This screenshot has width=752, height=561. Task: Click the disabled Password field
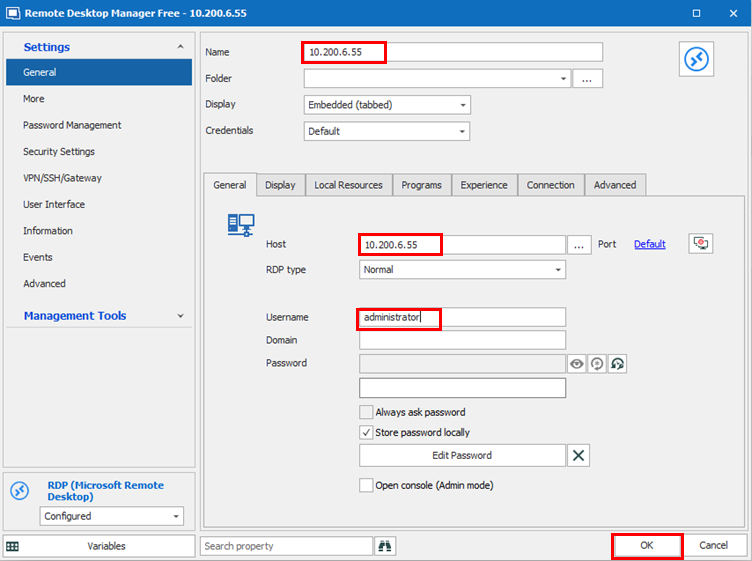point(462,364)
